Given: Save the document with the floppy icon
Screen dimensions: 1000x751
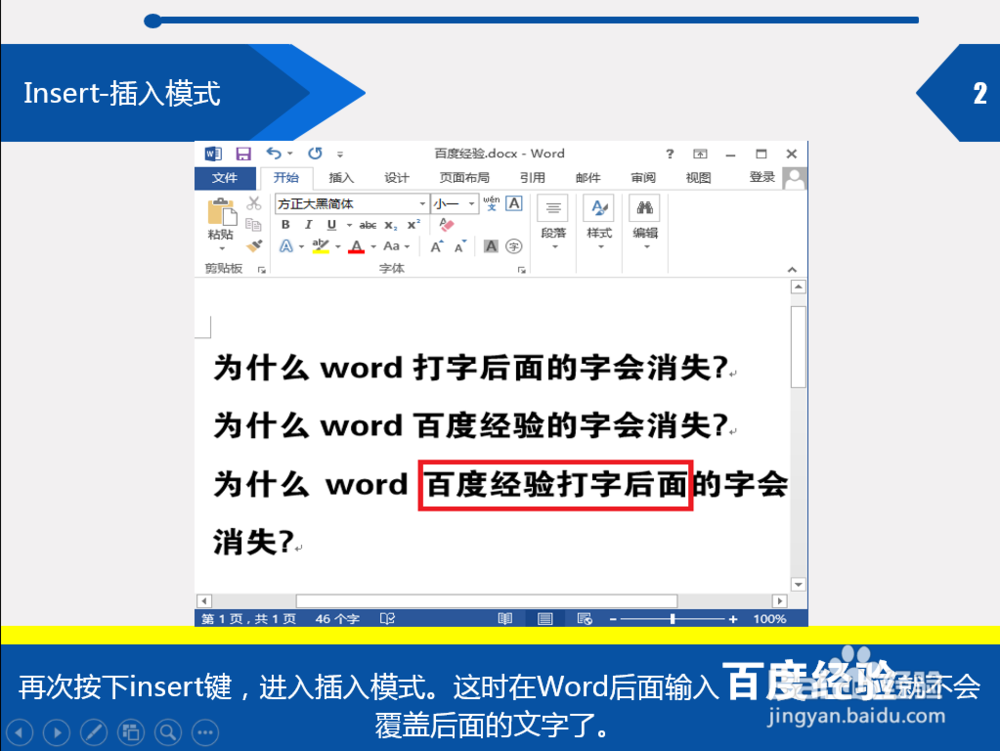Looking at the screenshot, I should click(243, 154).
